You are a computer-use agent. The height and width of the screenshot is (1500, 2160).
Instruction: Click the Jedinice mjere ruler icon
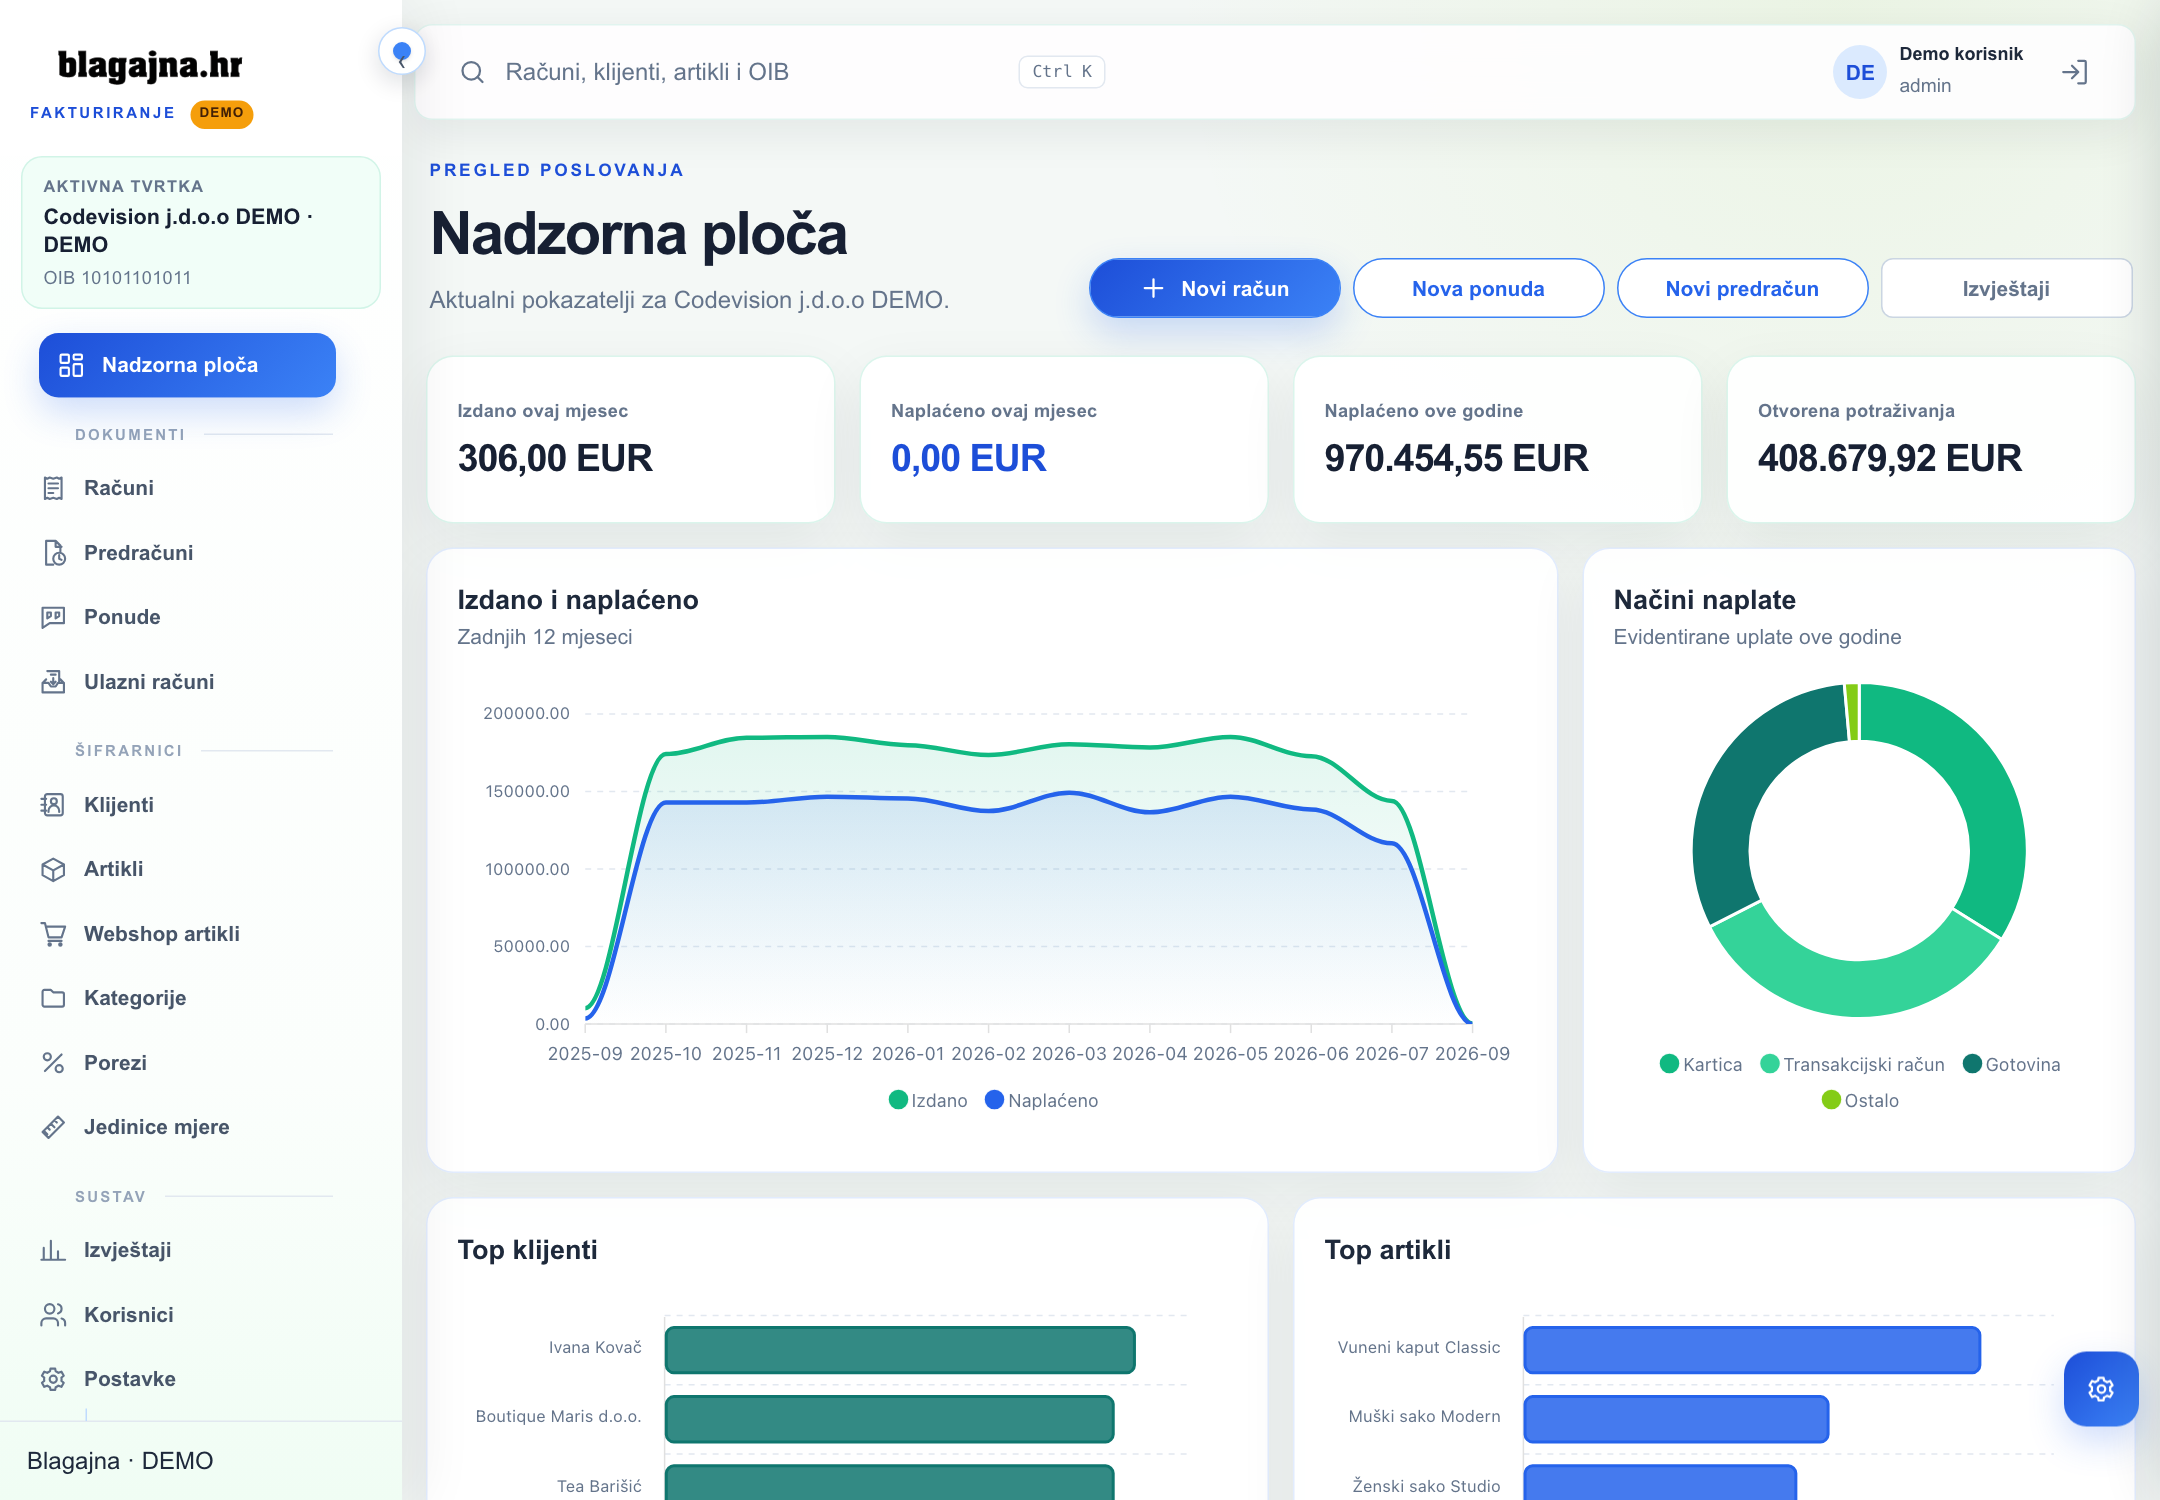pyautogui.click(x=53, y=1127)
